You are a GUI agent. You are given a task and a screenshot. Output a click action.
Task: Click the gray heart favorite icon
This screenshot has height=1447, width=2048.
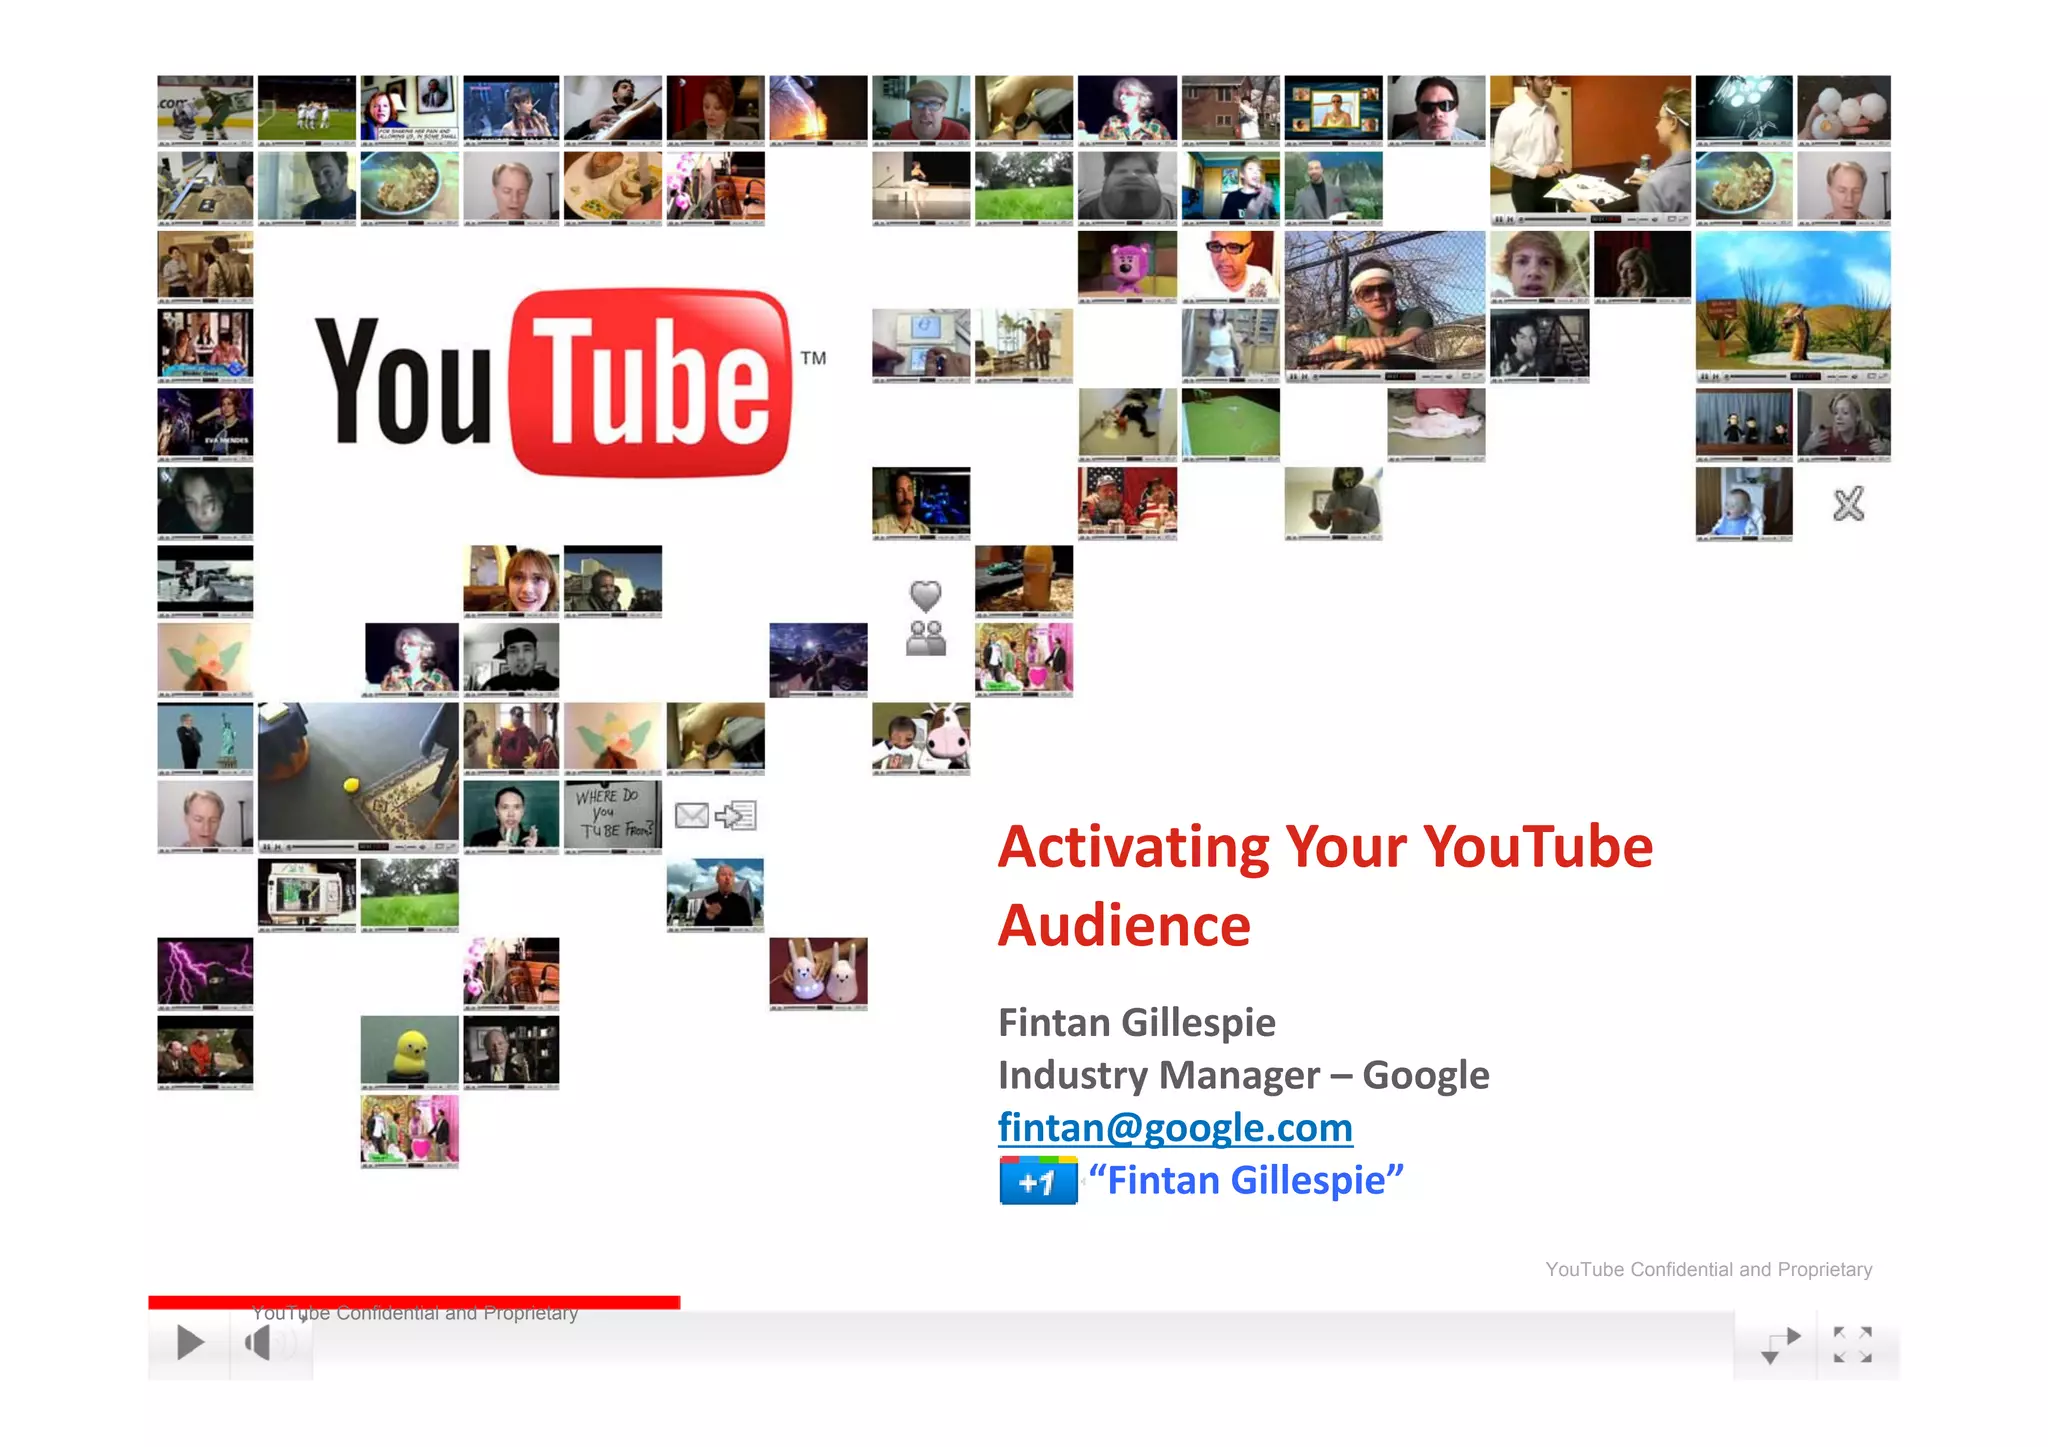(925, 596)
